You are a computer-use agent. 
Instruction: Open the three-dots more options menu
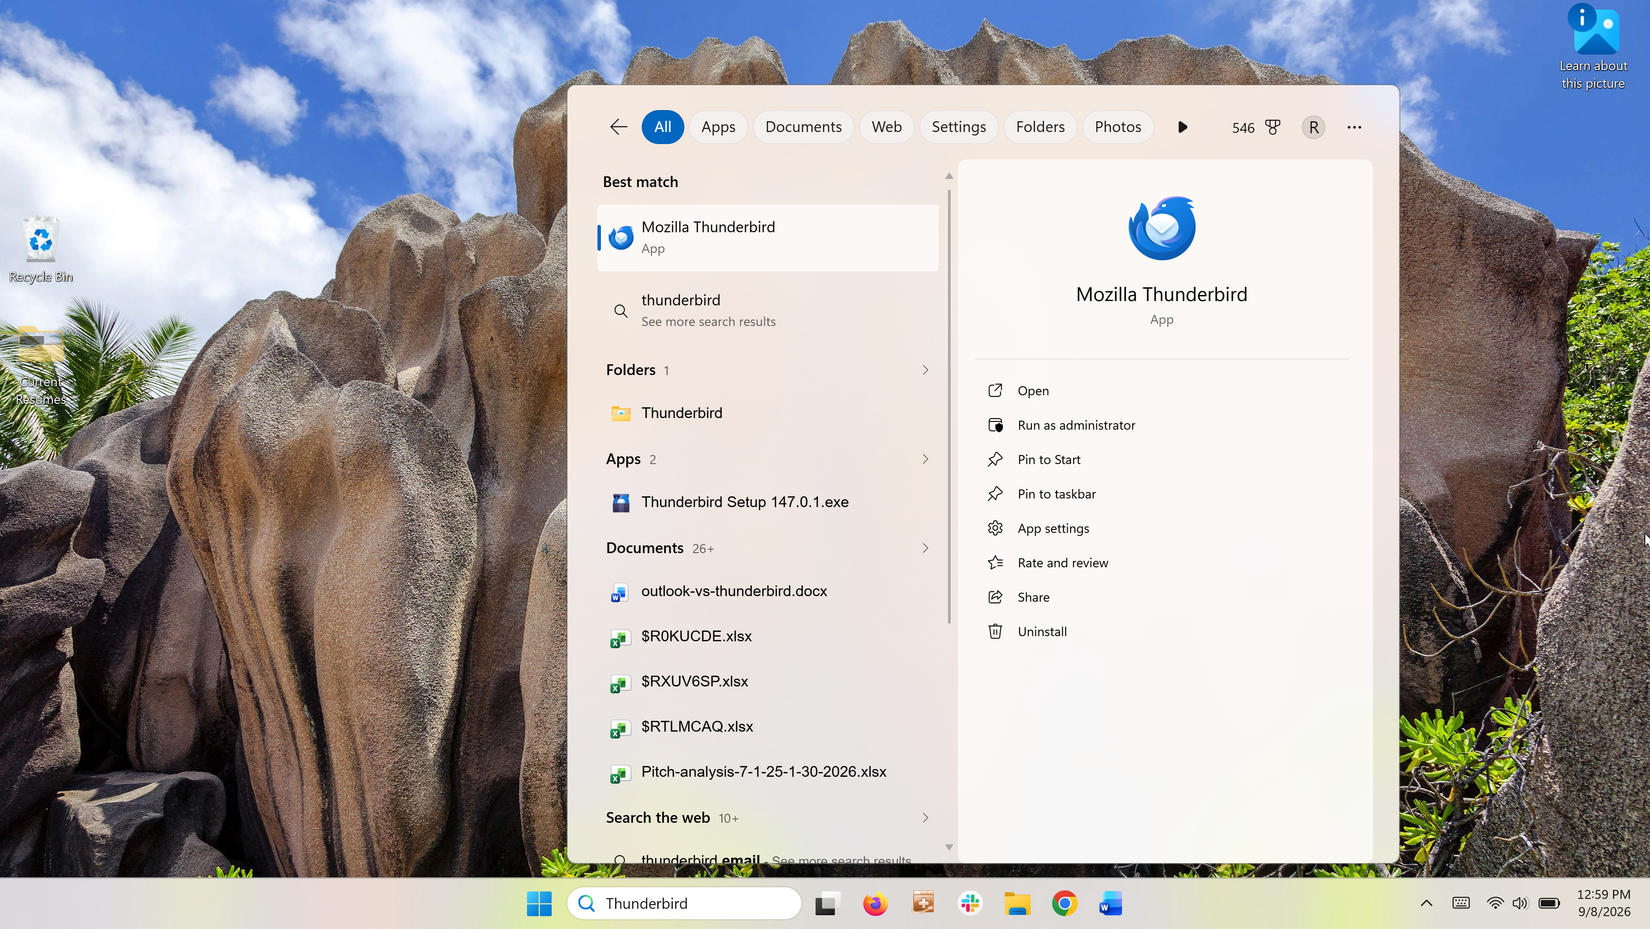[1354, 127]
